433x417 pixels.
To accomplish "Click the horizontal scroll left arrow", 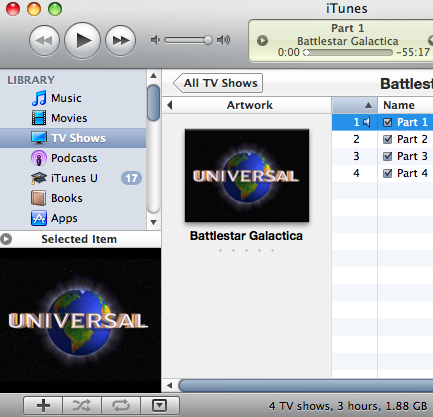I will coord(170,386).
